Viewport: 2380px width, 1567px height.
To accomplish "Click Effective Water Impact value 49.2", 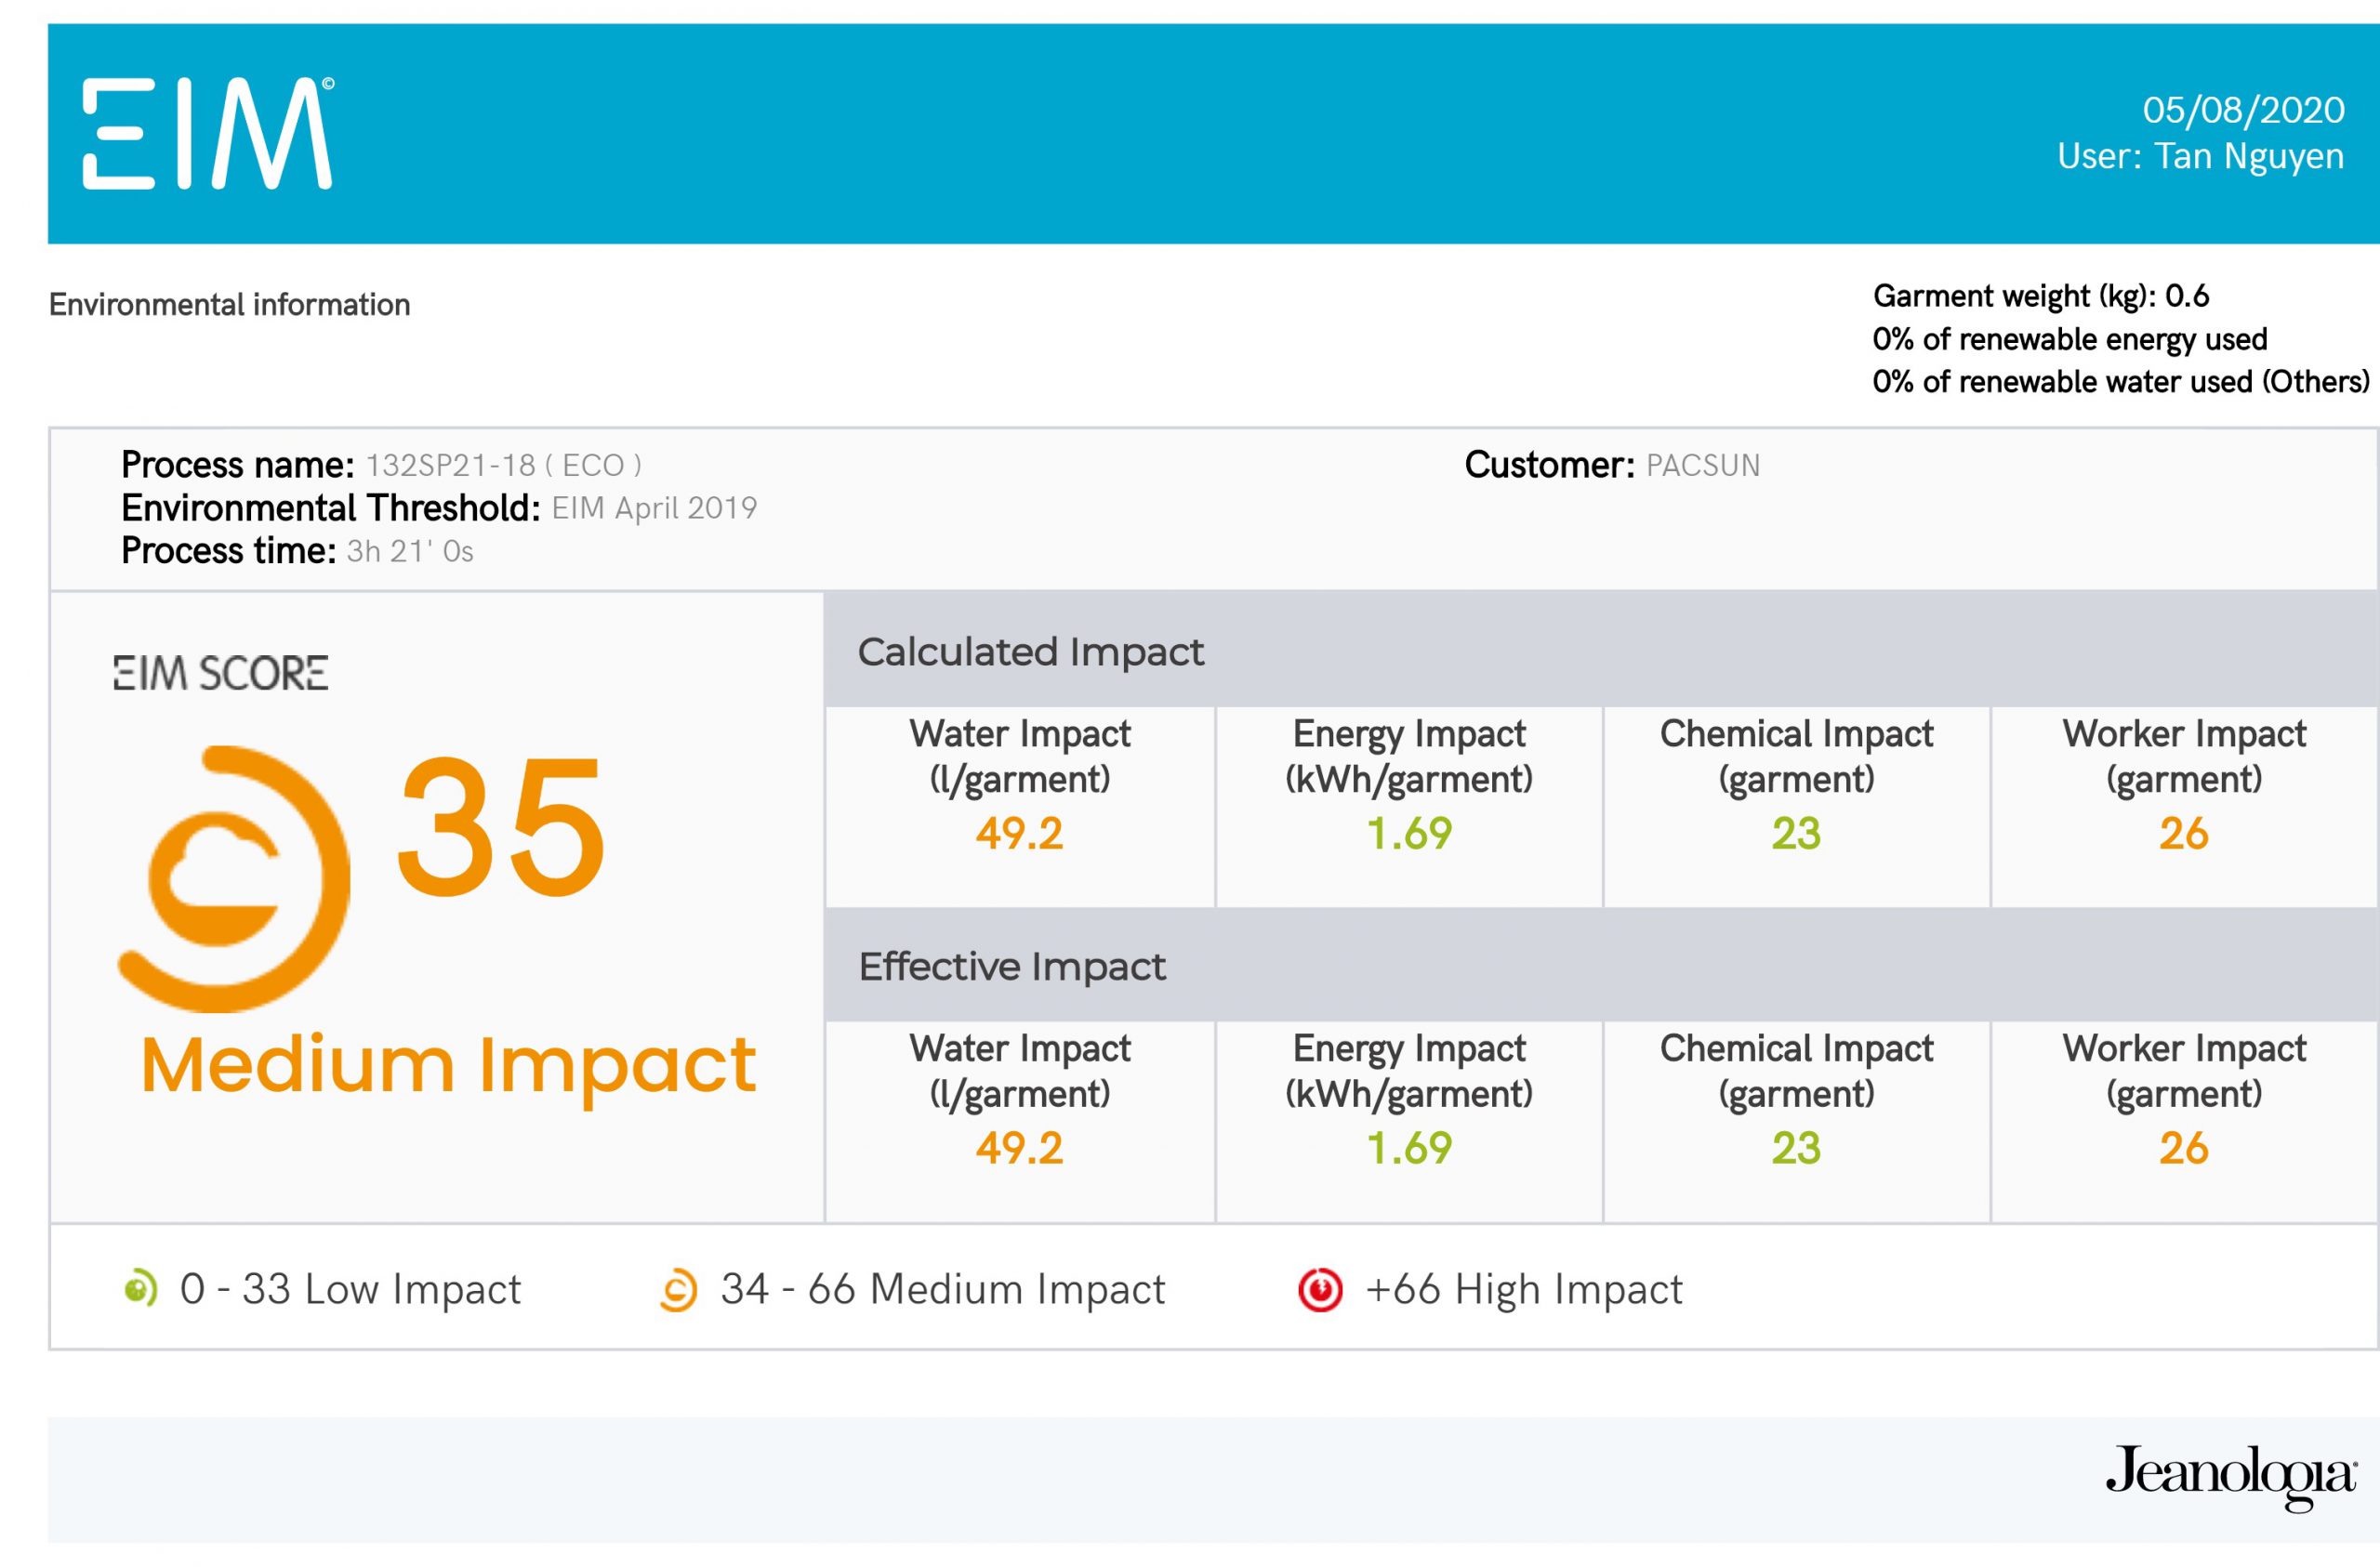I will [x=1019, y=1149].
